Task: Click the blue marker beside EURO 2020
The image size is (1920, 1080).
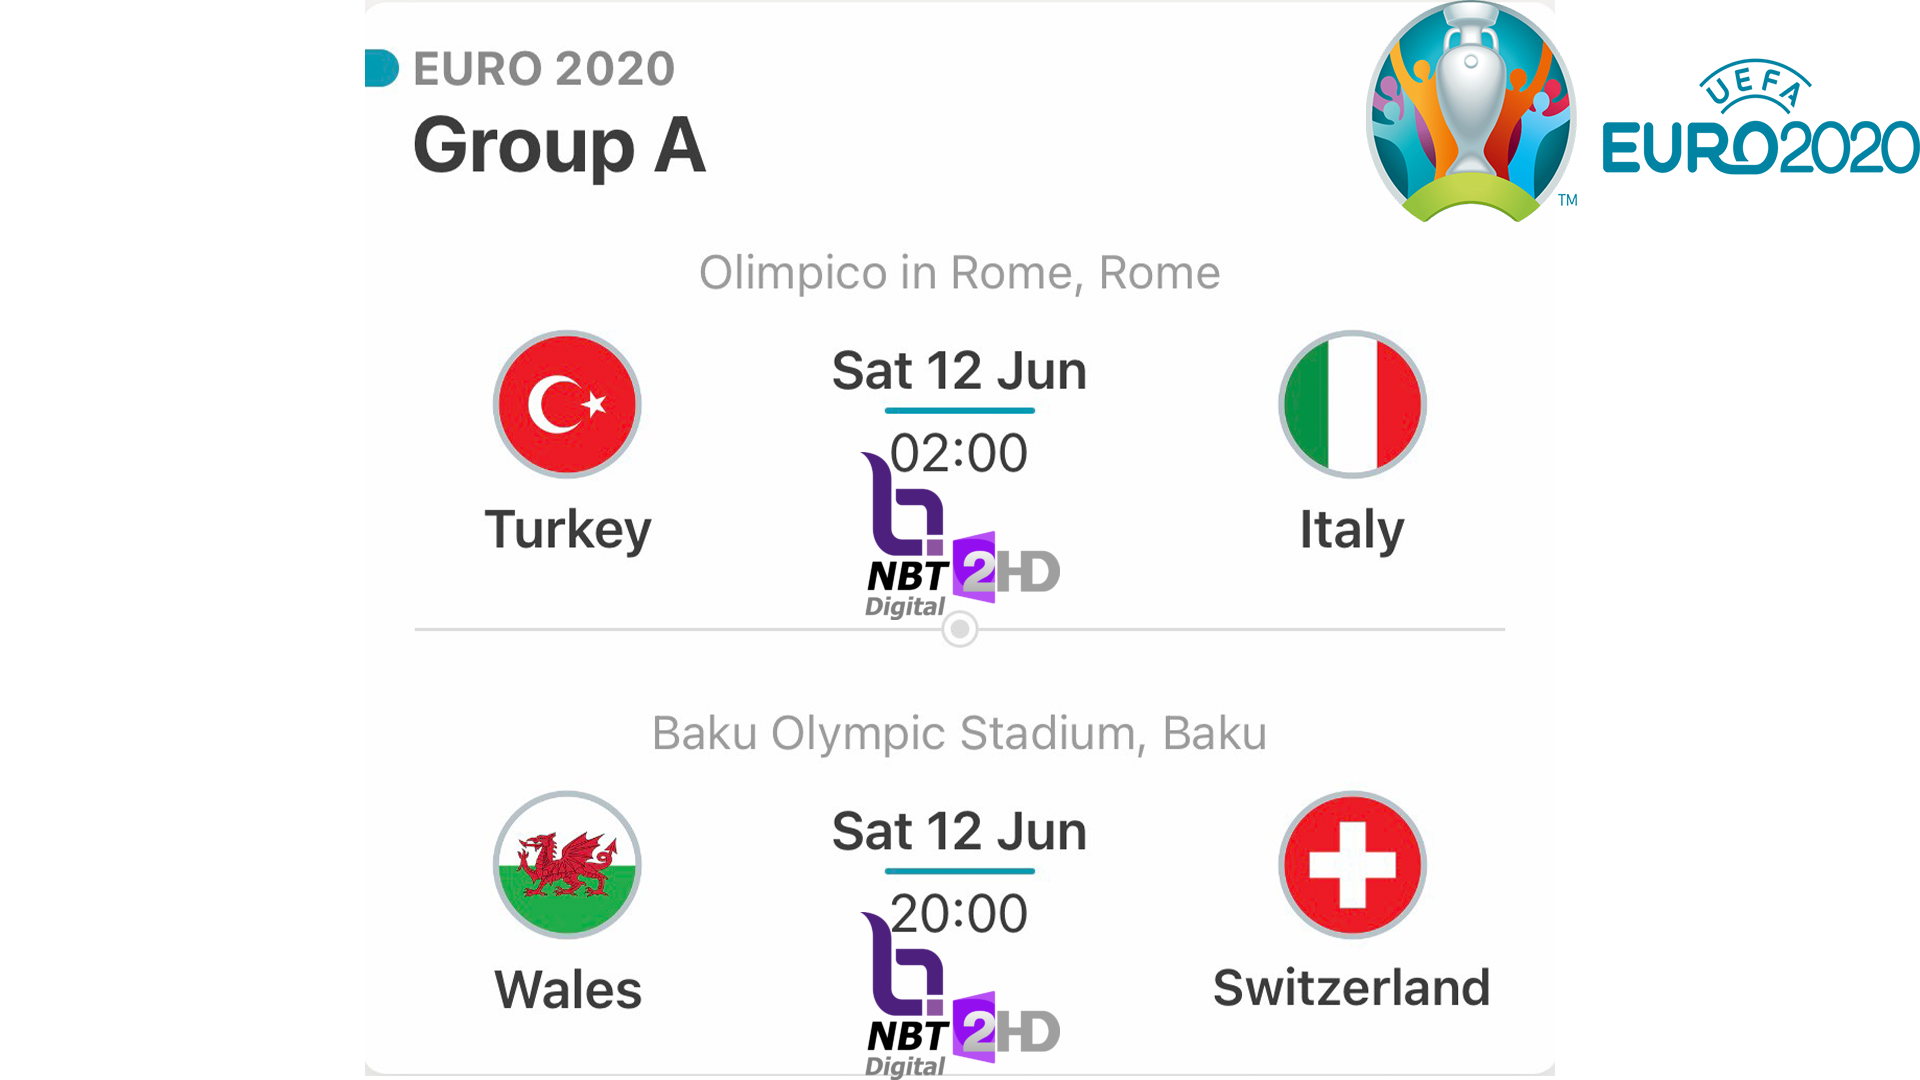Action: click(x=381, y=68)
